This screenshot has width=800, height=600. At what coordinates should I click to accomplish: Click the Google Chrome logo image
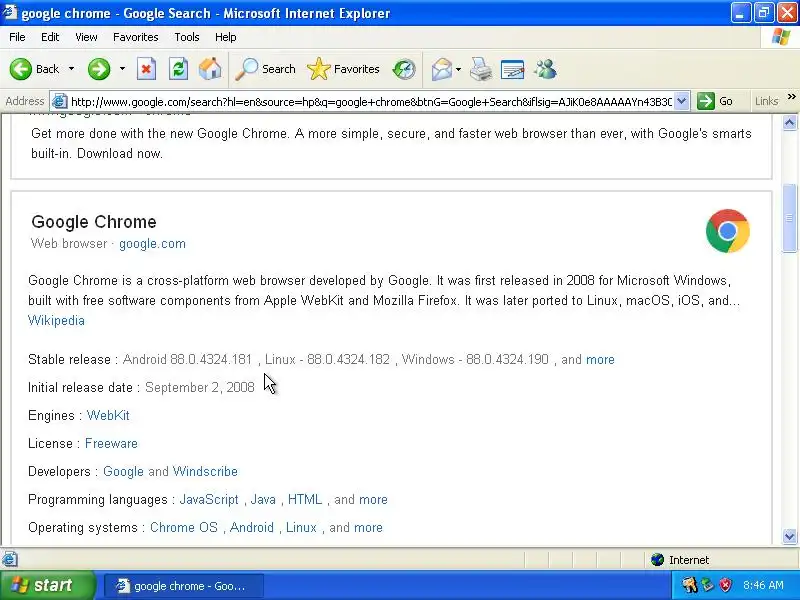728,231
